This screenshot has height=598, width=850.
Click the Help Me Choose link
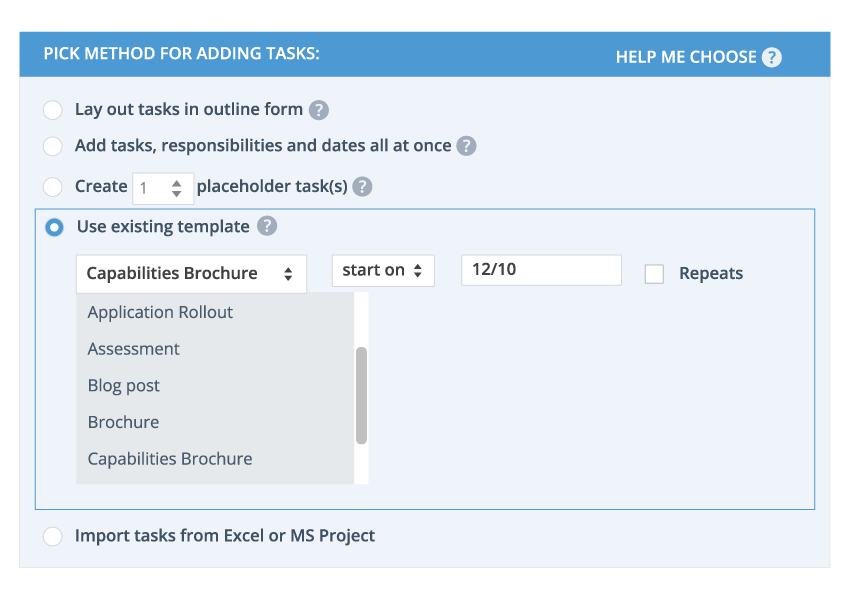(686, 57)
